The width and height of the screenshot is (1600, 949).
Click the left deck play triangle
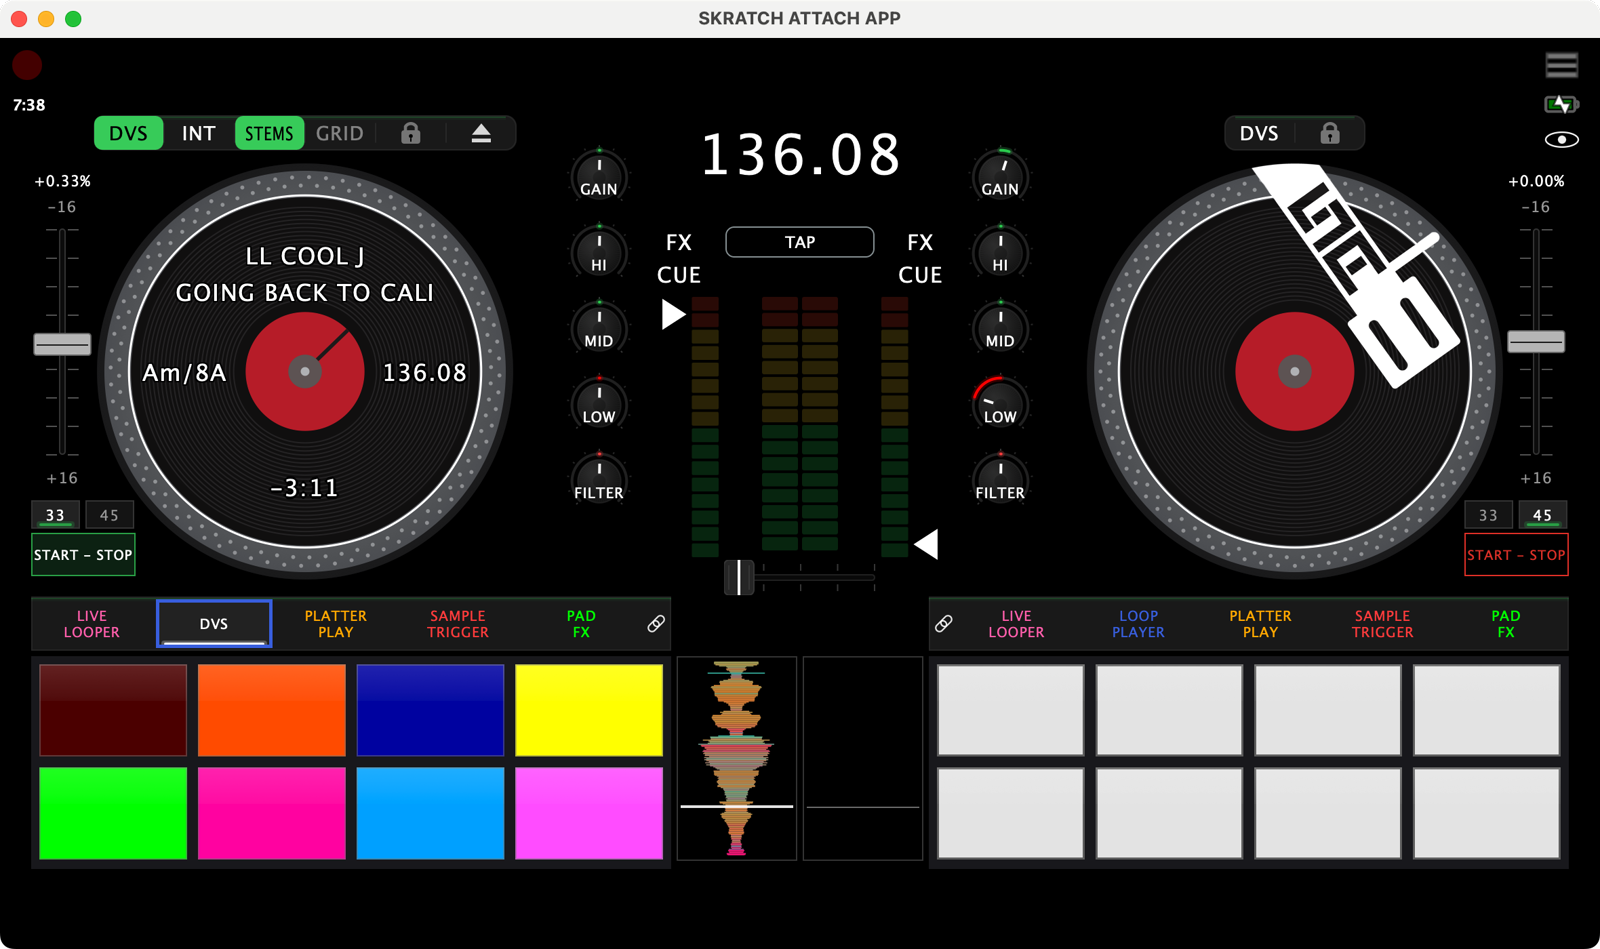pos(673,314)
